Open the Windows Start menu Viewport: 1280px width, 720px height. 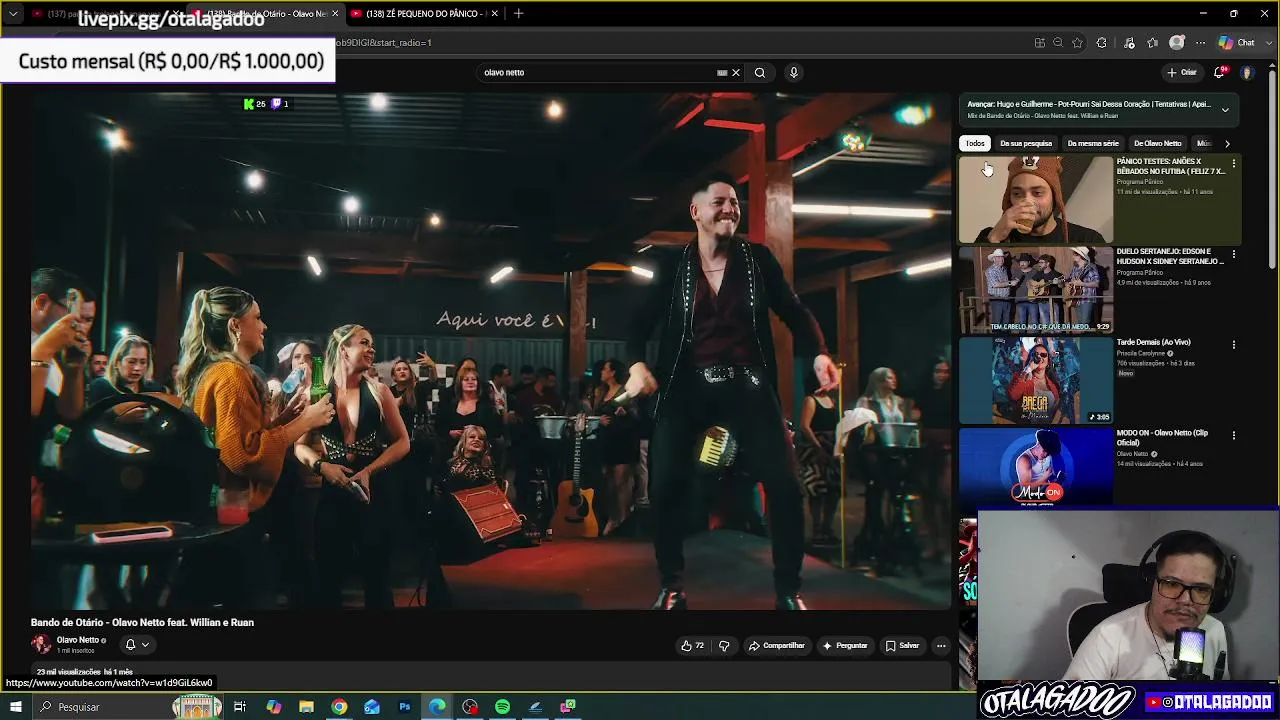[x=15, y=707]
